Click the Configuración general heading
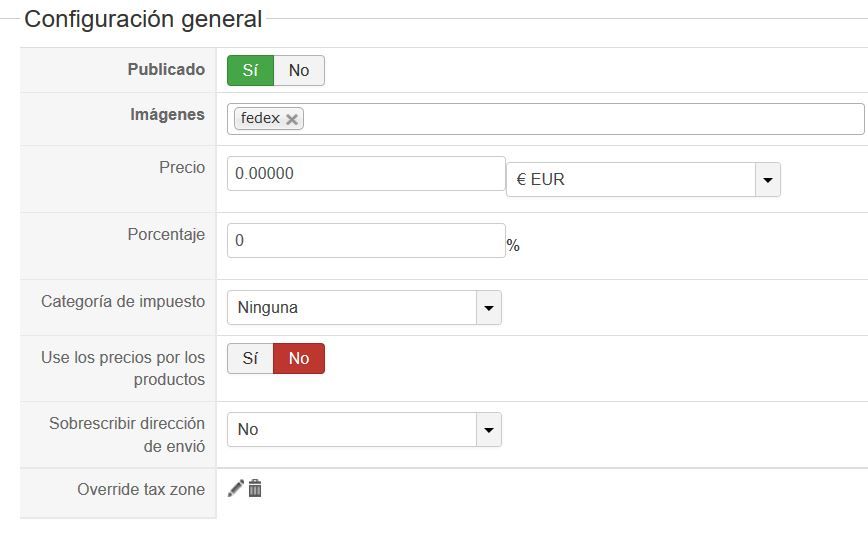Image resolution: width=868 pixels, height=549 pixels. (x=143, y=19)
